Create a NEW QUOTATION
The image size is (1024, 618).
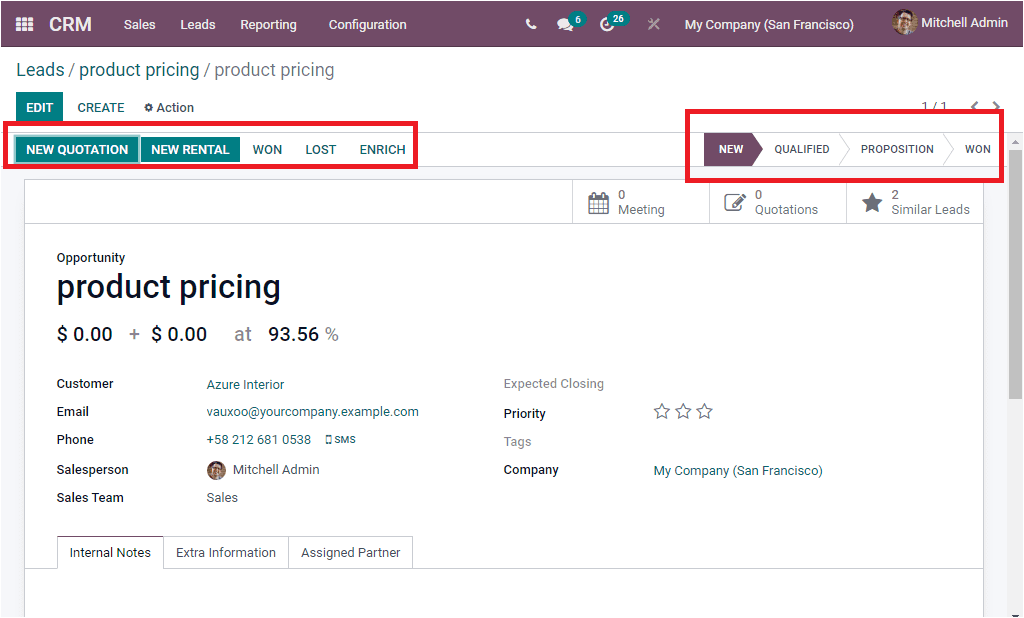click(76, 148)
